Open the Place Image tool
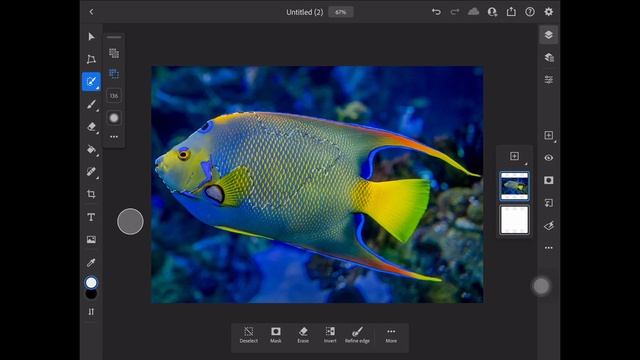The width and height of the screenshot is (640, 360). pyautogui.click(x=91, y=240)
